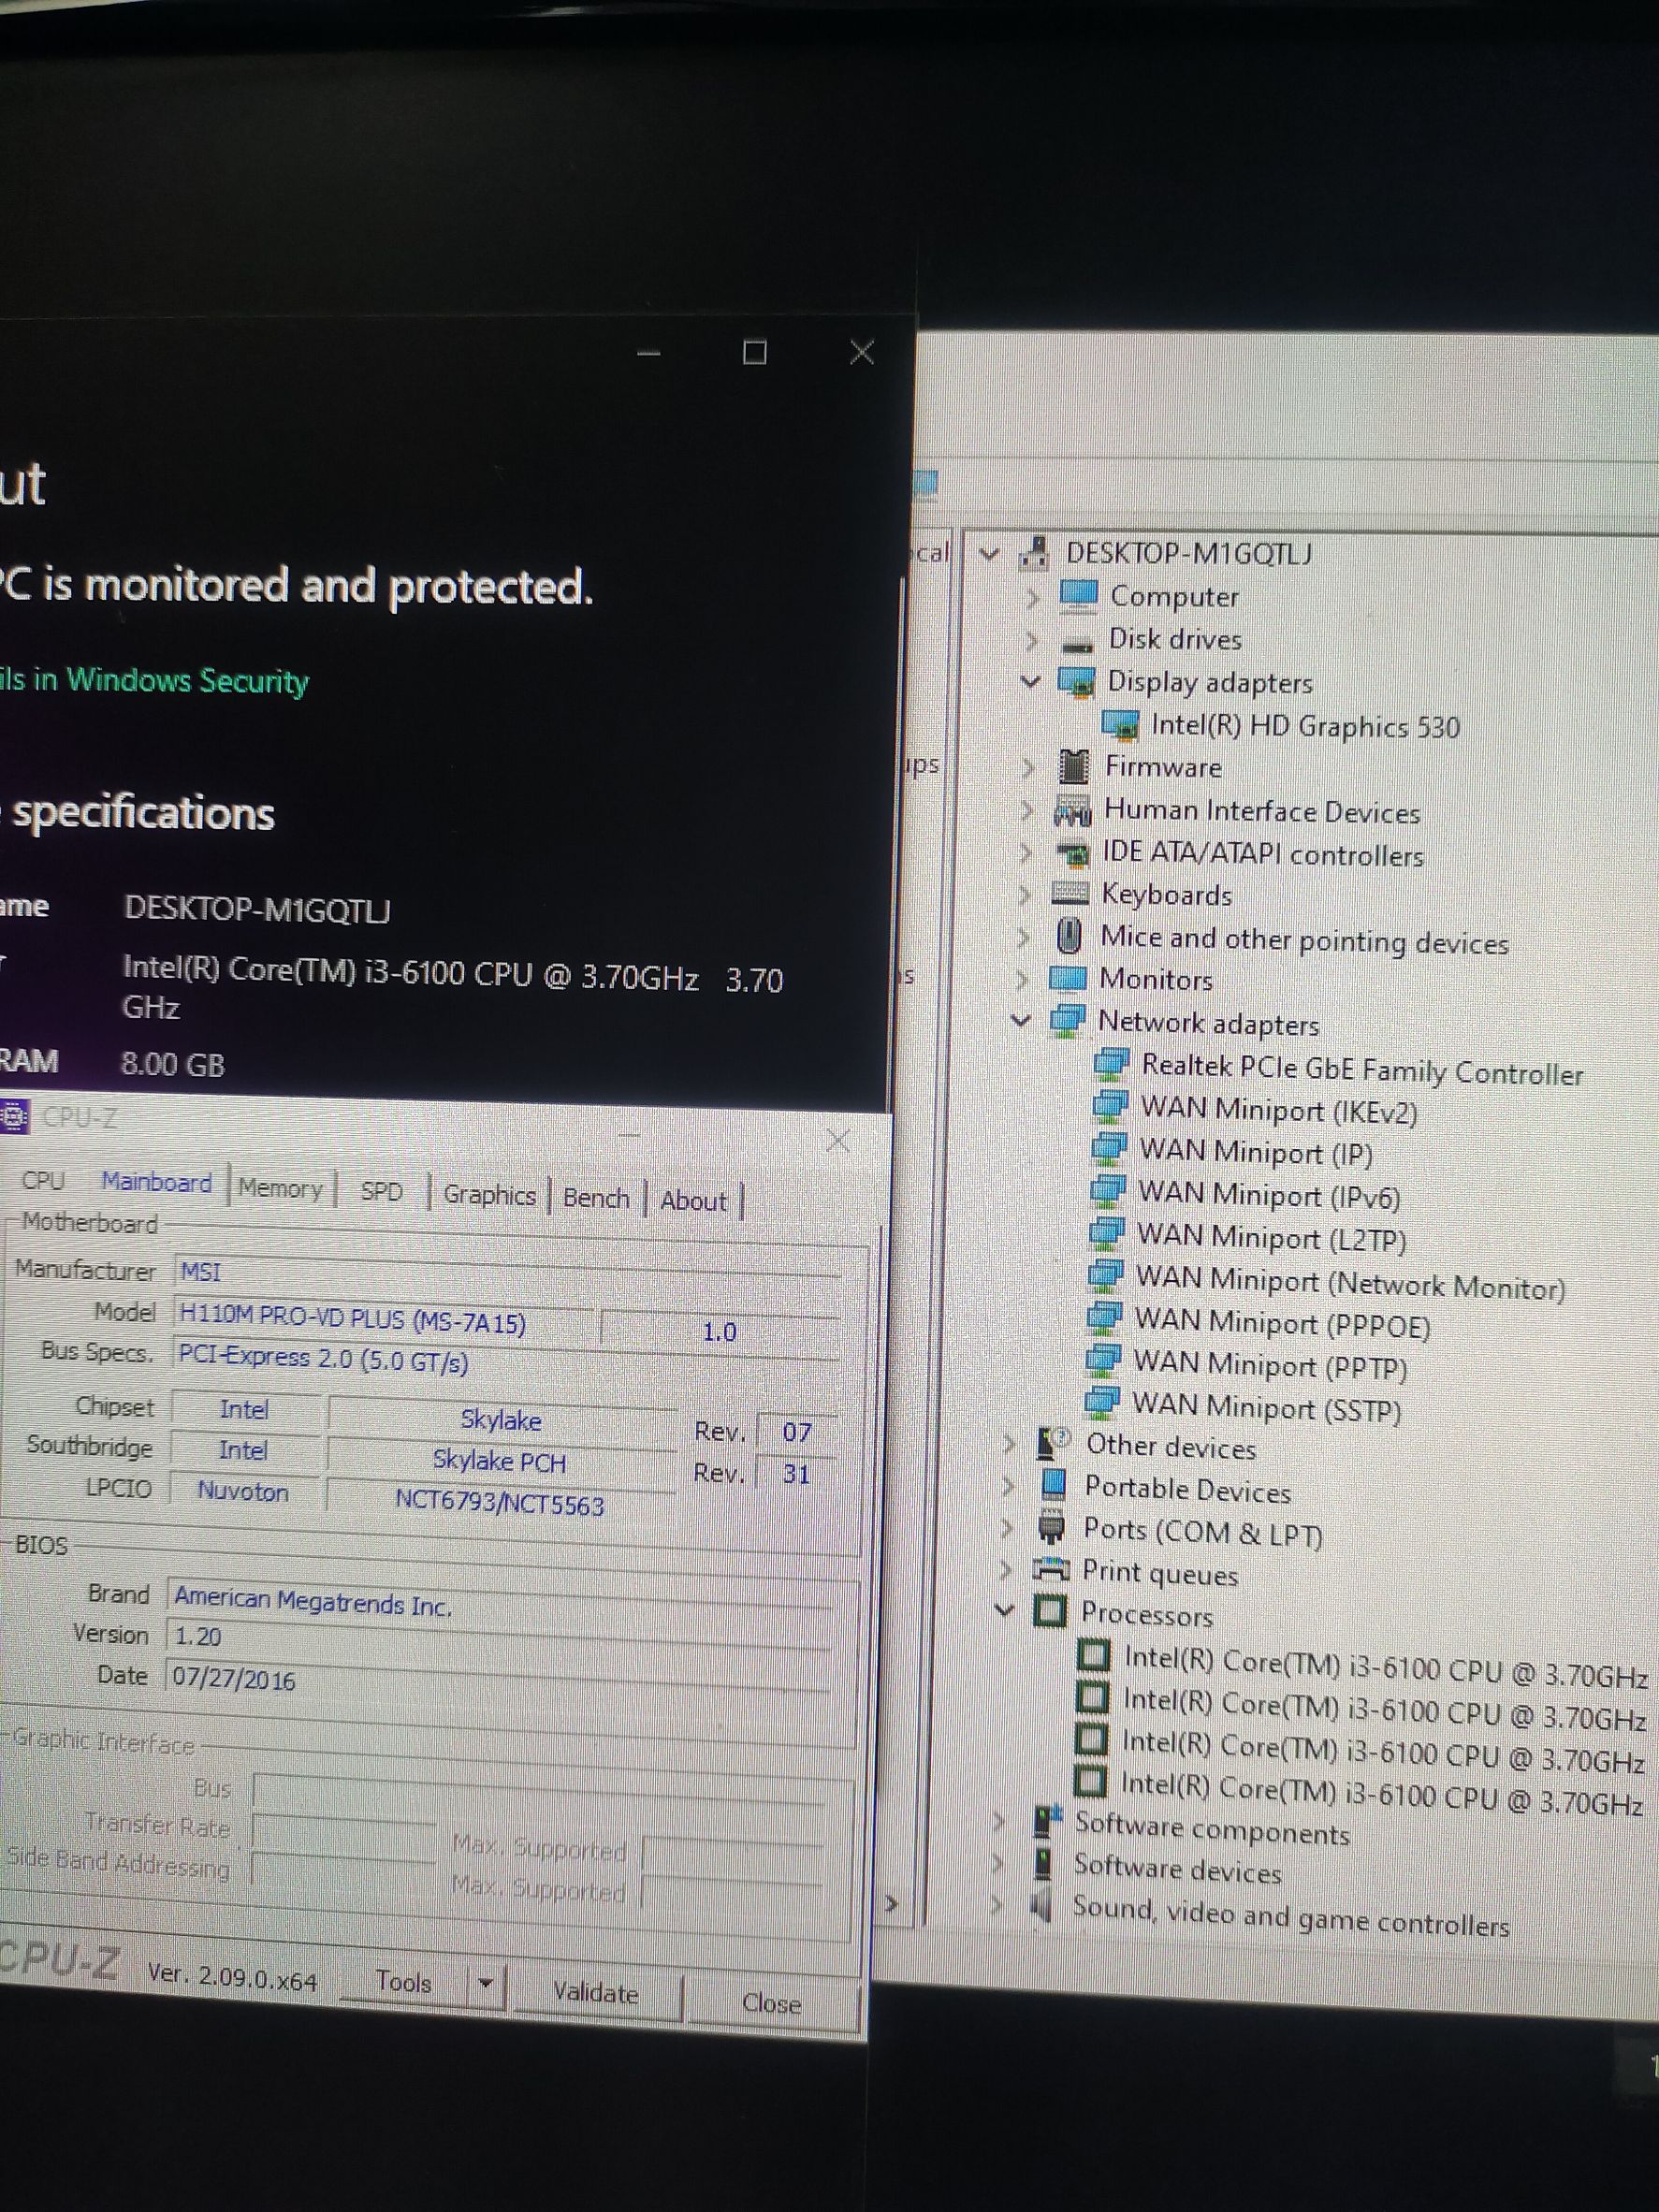Click the Close button in CPU-Z
Image resolution: width=1659 pixels, height=2212 pixels.
coord(772,2003)
